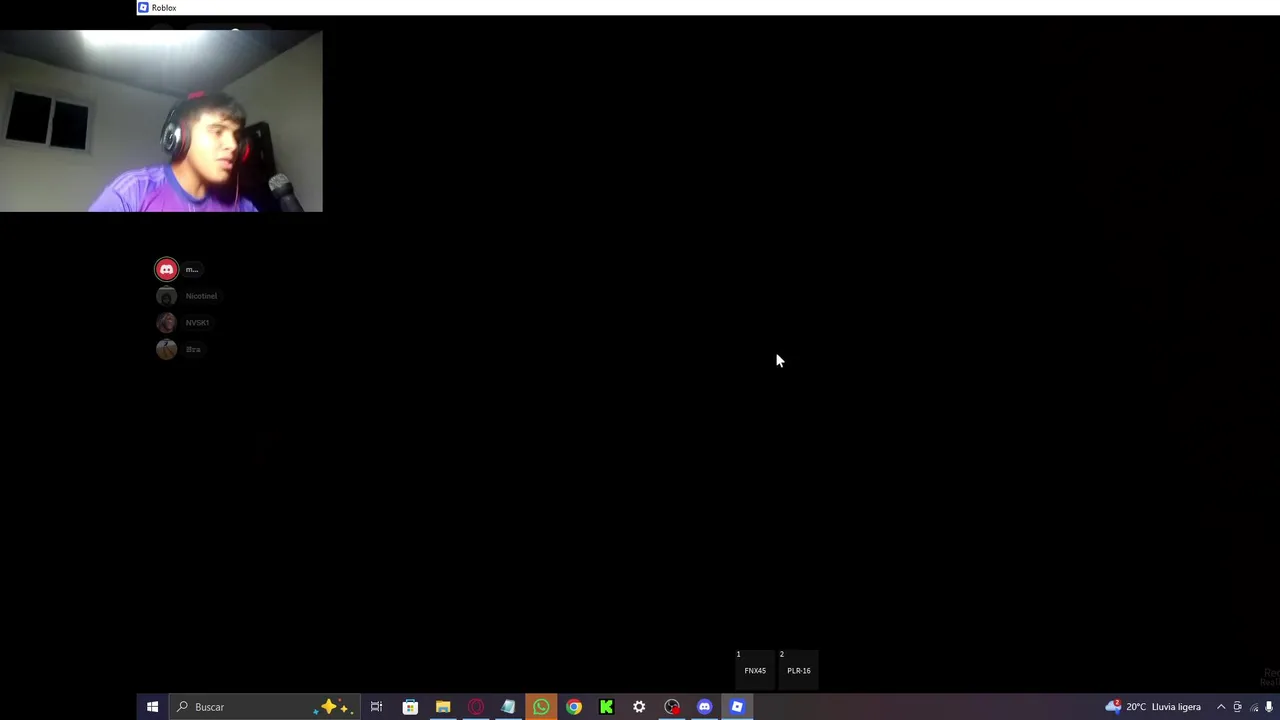1280x720 pixels.
Task: Open File Explorer from the taskbar
Action: point(443,707)
